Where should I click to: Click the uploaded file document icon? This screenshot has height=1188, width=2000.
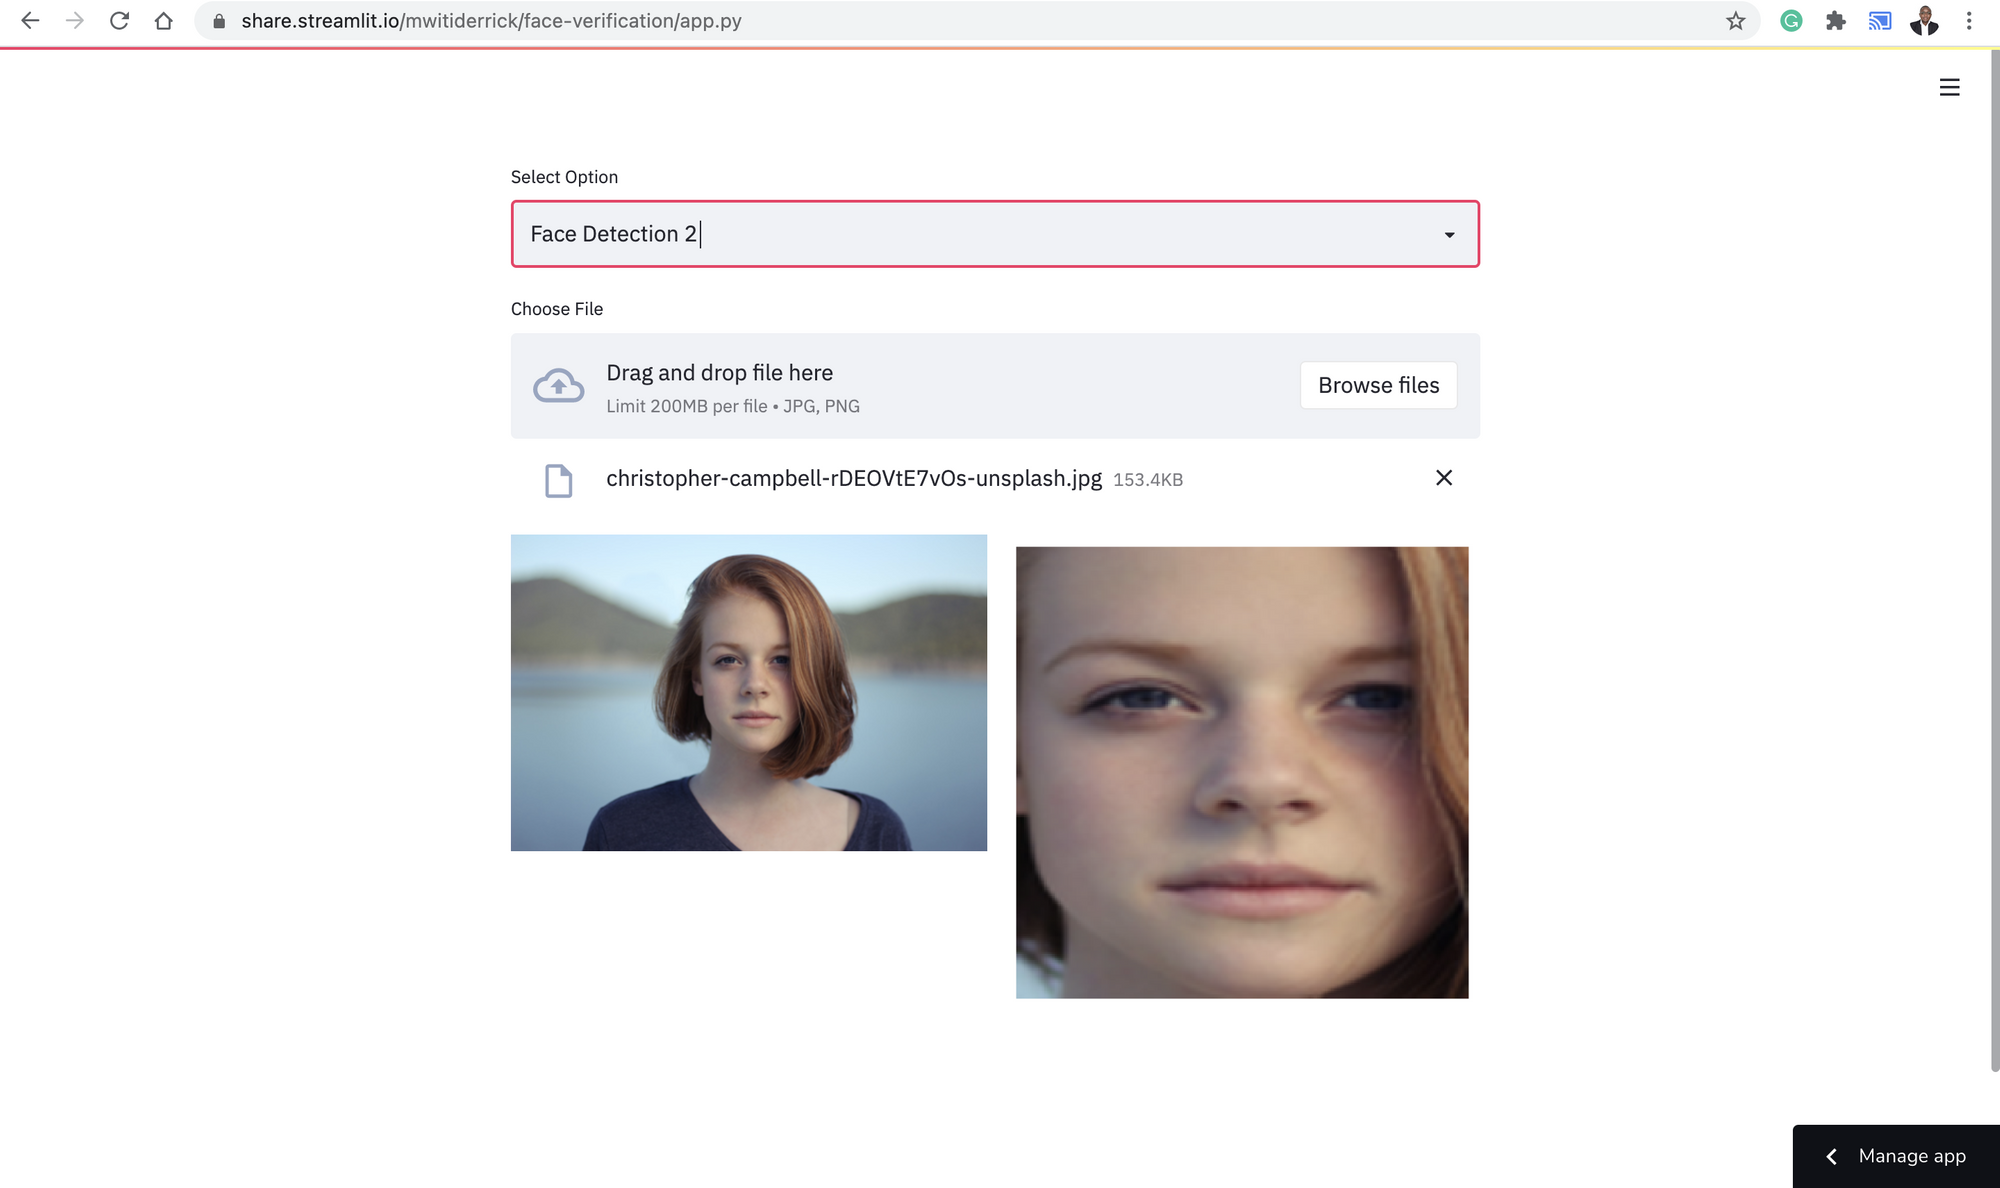click(558, 480)
